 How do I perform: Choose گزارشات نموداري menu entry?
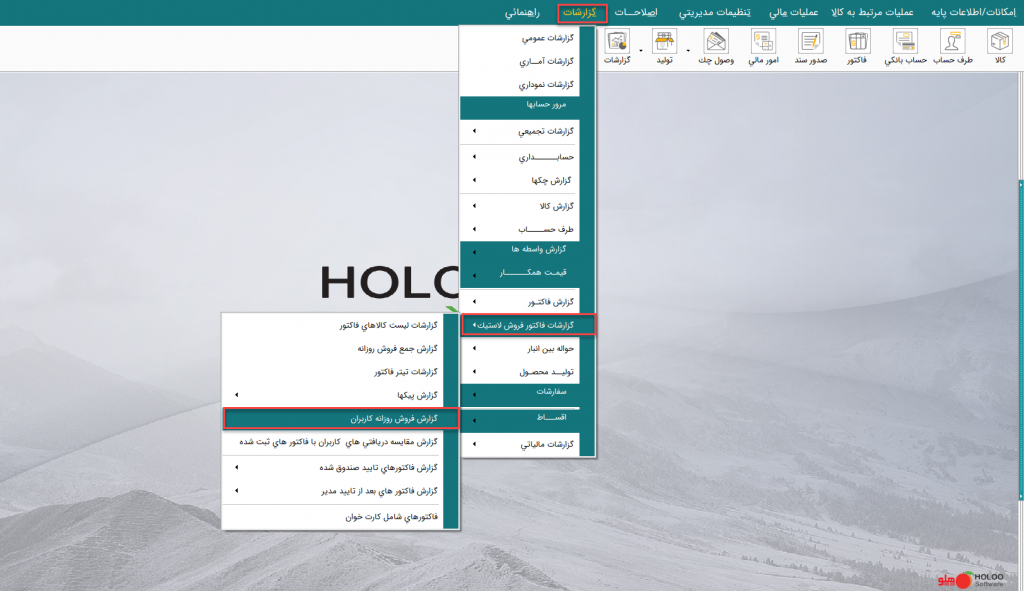[x=519, y=85]
